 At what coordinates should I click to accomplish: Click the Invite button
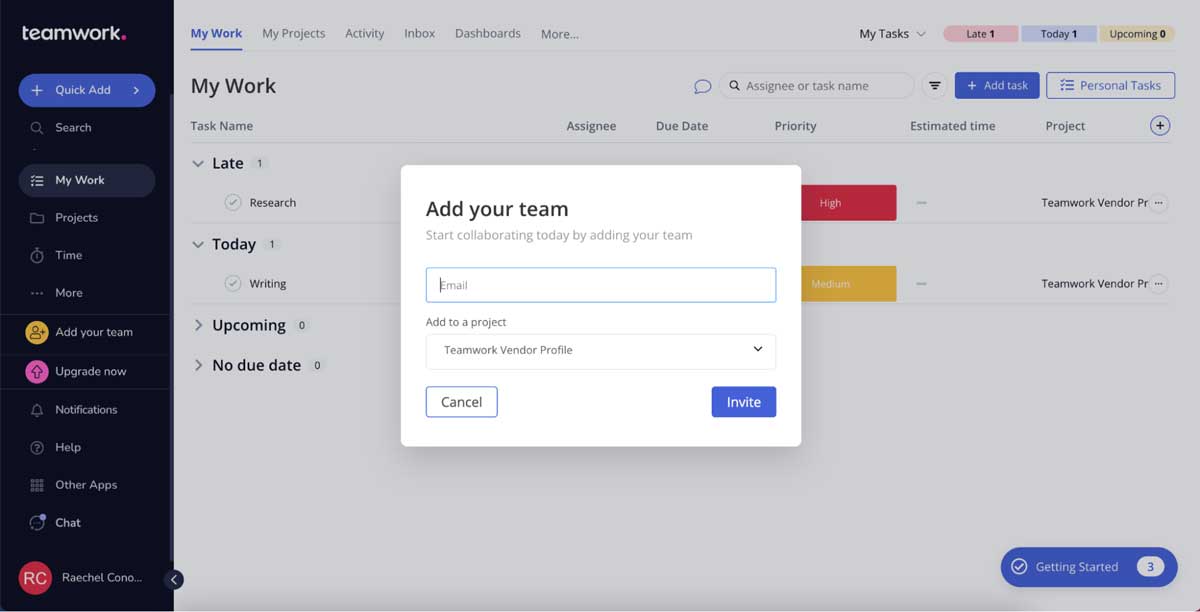pyautogui.click(x=743, y=401)
